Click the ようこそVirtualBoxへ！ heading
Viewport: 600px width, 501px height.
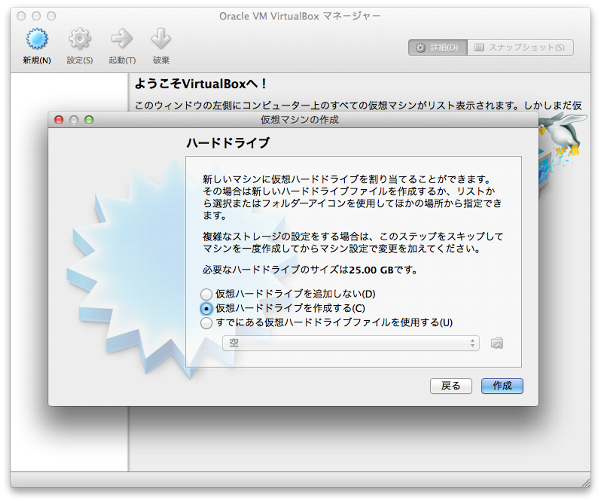pos(200,84)
